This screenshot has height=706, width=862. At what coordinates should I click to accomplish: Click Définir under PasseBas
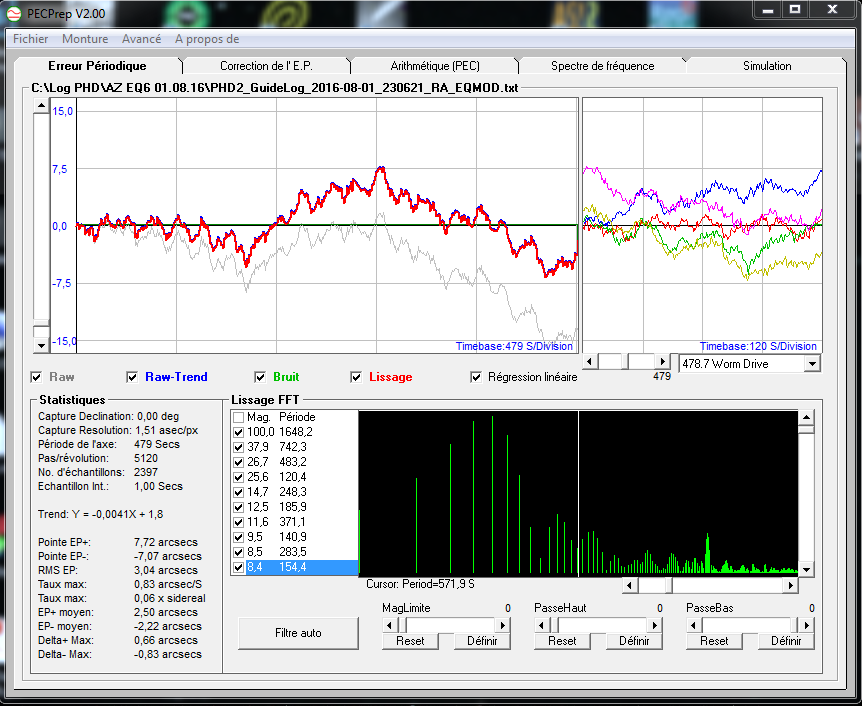(786, 641)
